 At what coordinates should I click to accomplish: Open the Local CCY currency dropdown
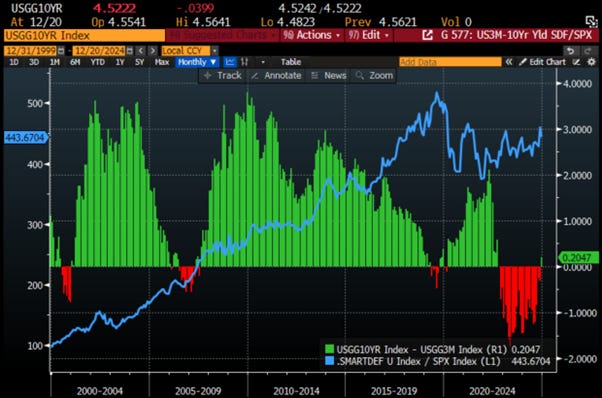coord(189,51)
